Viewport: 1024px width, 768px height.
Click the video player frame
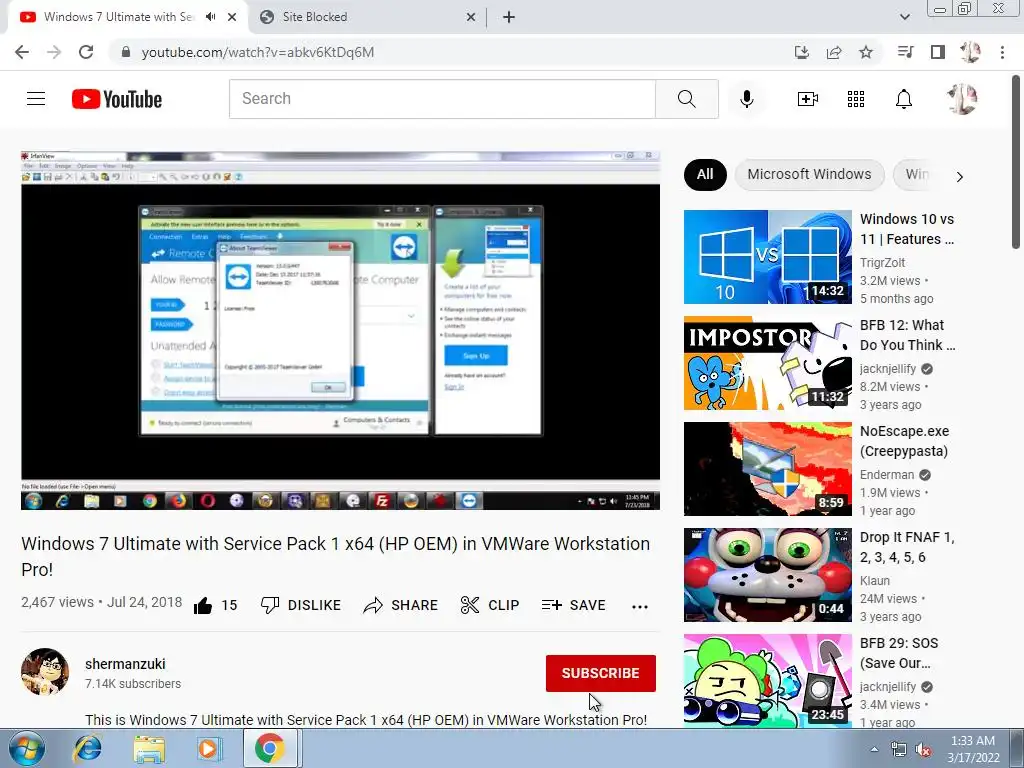[x=340, y=330]
